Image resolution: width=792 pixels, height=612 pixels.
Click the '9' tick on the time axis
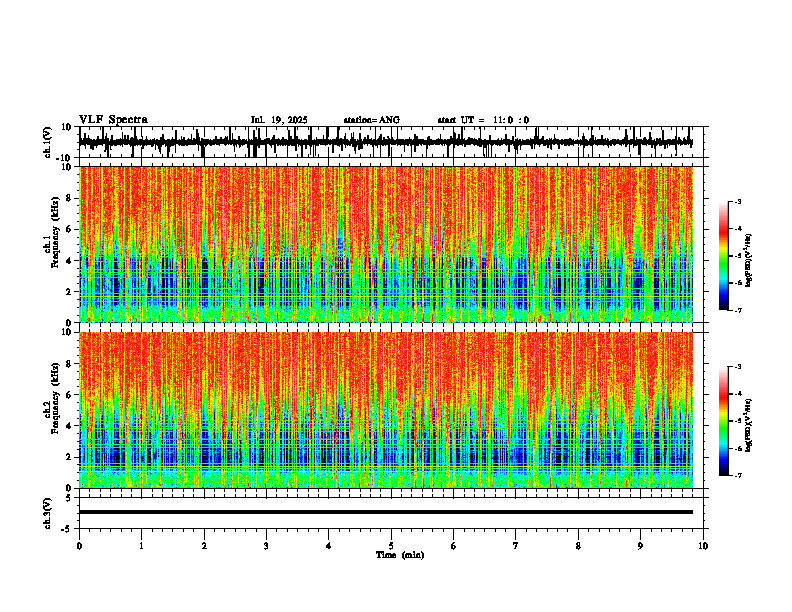(x=640, y=546)
